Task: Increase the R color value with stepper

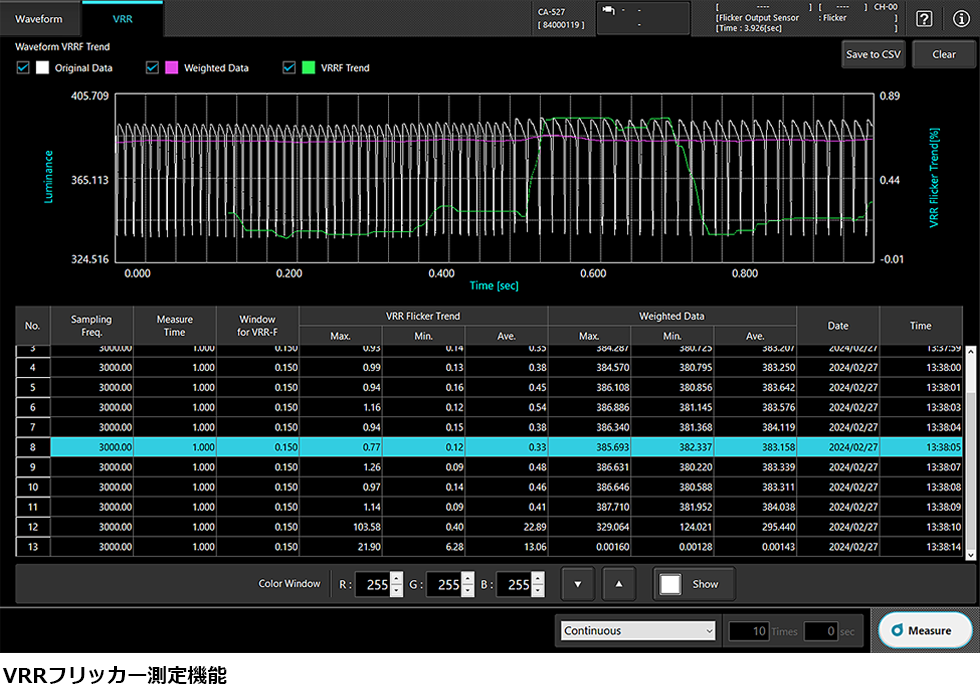Action: [x=396, y=578]
